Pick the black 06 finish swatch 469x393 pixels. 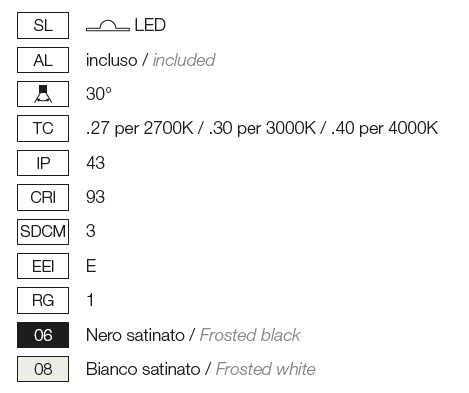coord(43,335)
